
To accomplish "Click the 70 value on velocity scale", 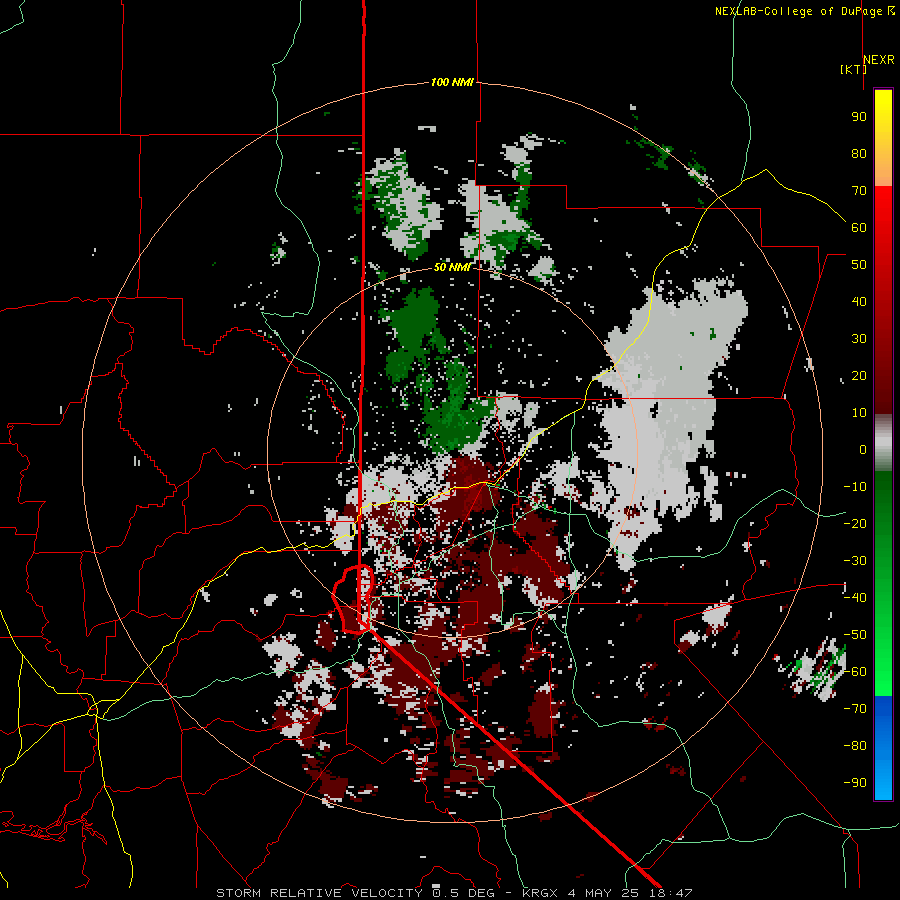I will point(859,191).
